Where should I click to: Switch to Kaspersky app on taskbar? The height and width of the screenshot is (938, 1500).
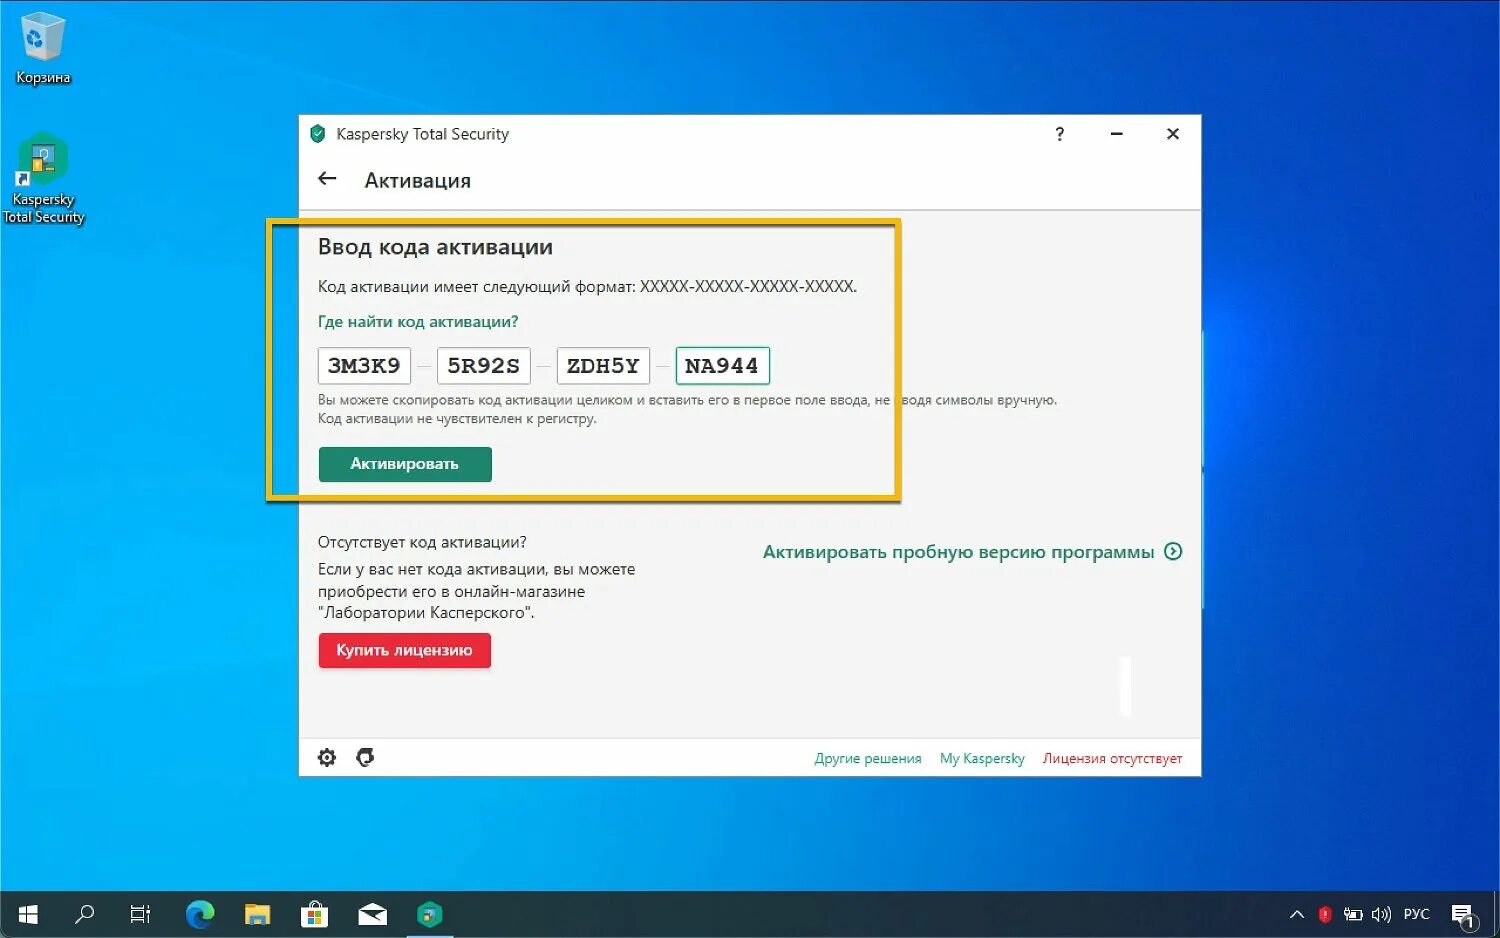(x=430, y=914)
